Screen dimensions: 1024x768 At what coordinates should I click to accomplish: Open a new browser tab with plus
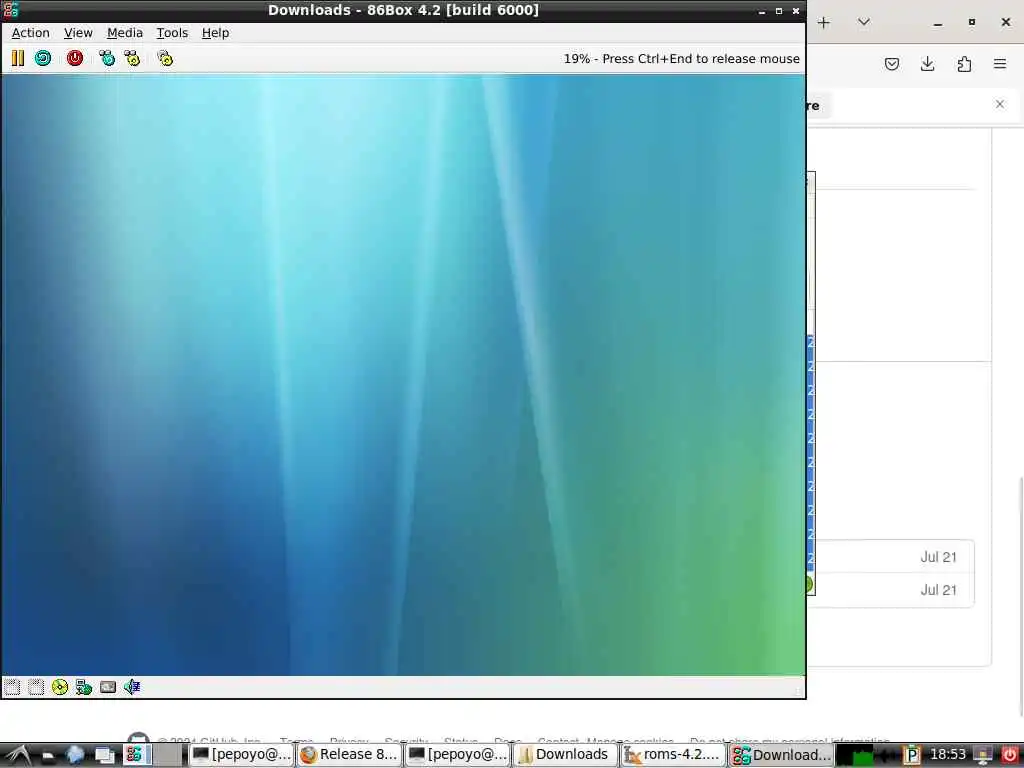(824, 23)
